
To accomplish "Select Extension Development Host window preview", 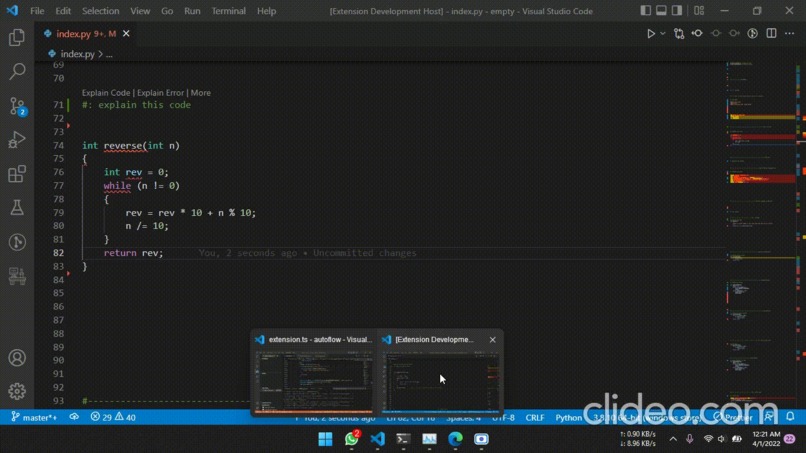I will pos(440,372).
